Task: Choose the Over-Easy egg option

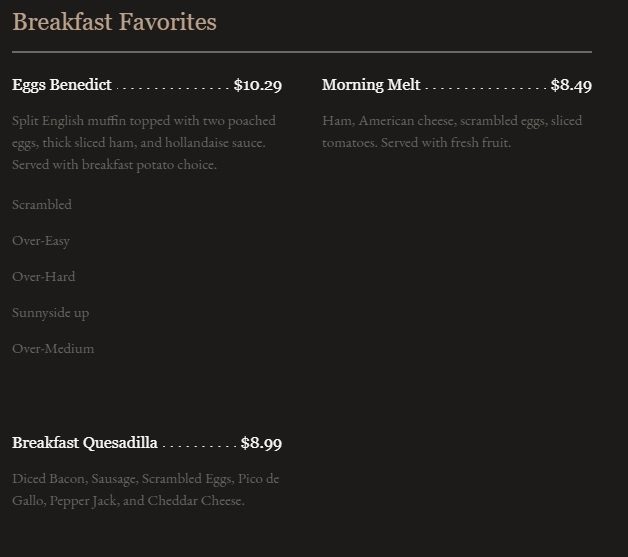Action: click(41, 241)
